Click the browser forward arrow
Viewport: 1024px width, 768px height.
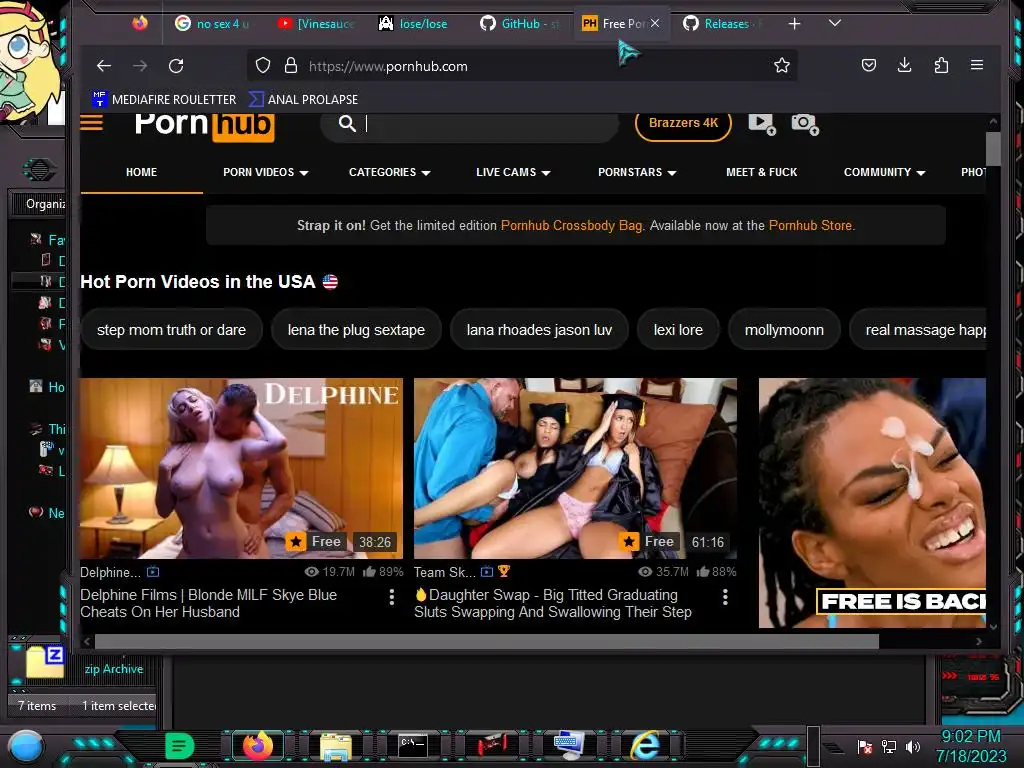pyautogui.click(x=140, y=66)
